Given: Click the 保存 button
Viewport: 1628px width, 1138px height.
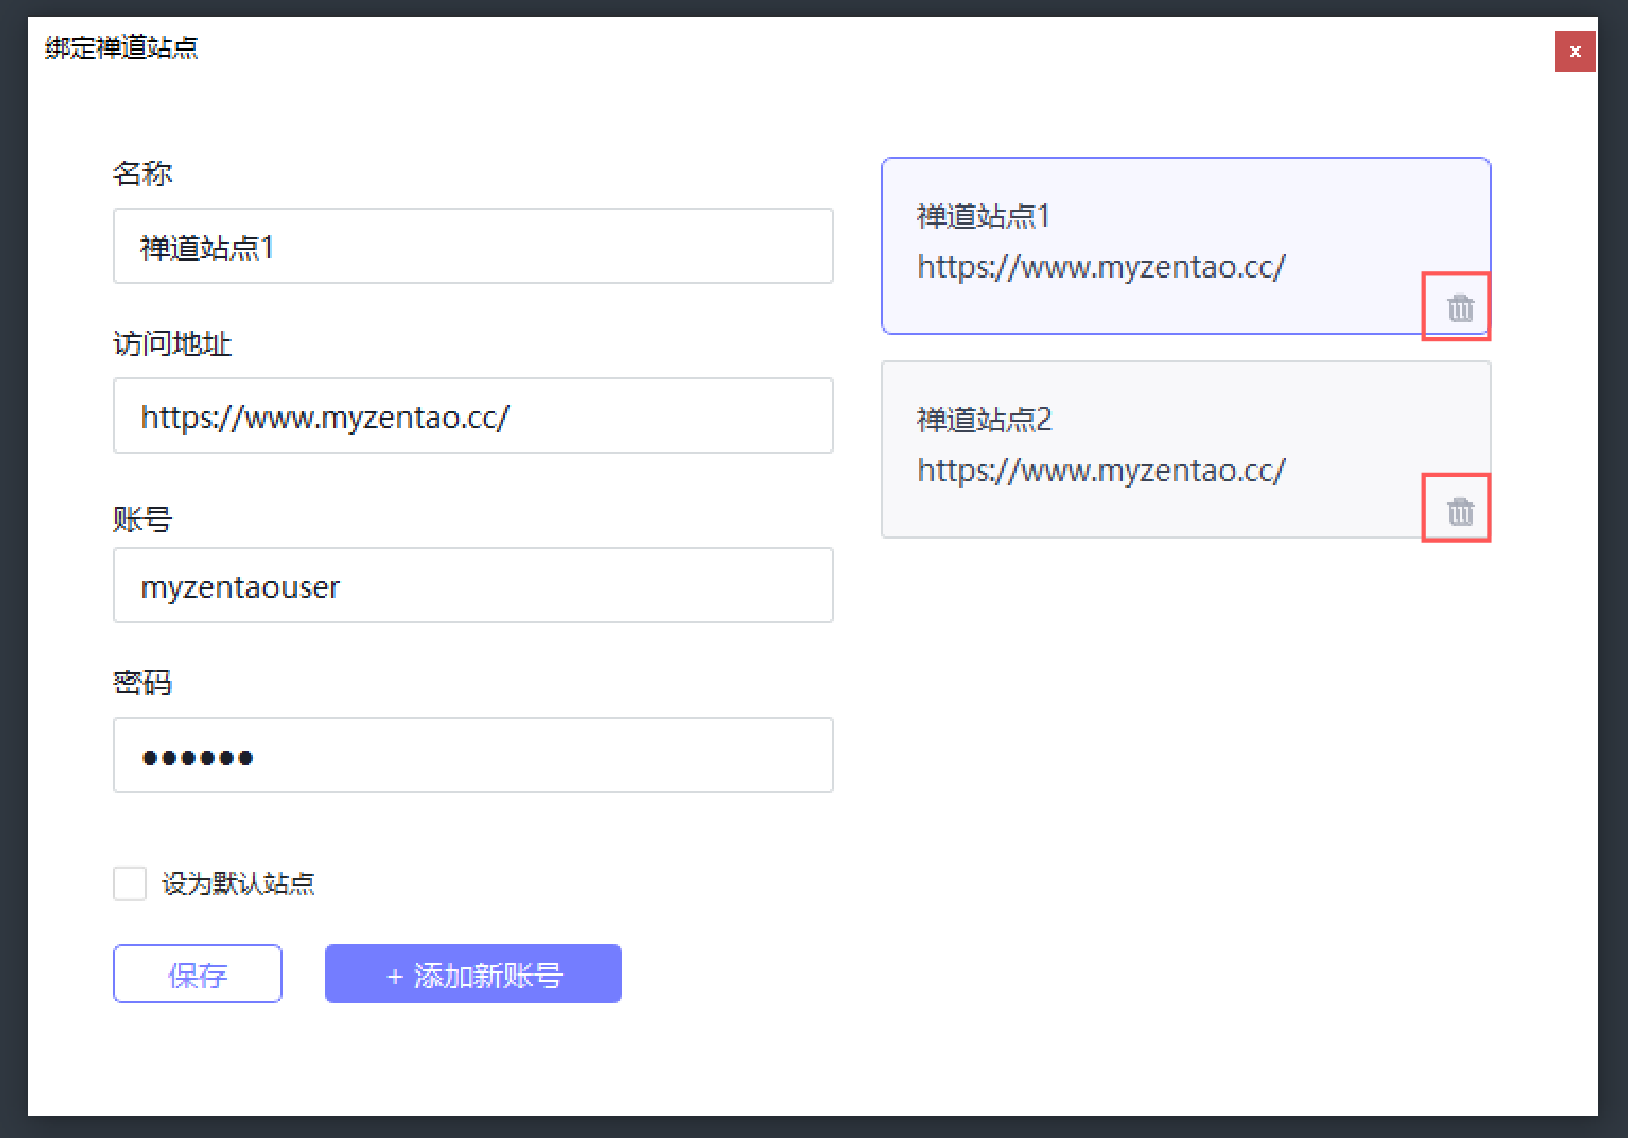Looking at the screenshot, I should pyautogui.click(x=198, y=973).
